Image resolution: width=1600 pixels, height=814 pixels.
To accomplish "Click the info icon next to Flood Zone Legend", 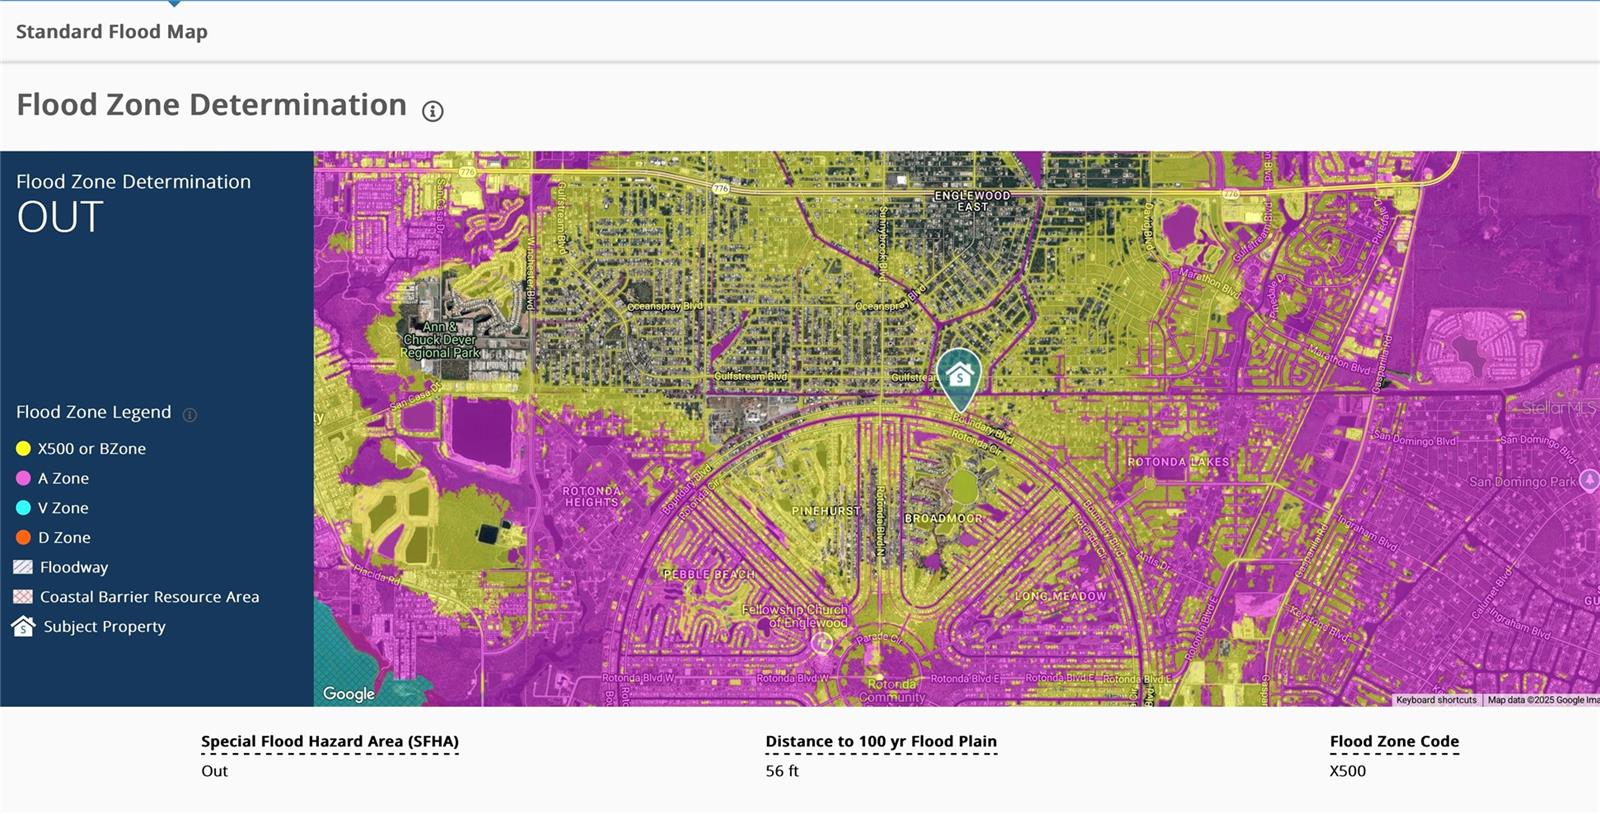I will click(190, 414).
